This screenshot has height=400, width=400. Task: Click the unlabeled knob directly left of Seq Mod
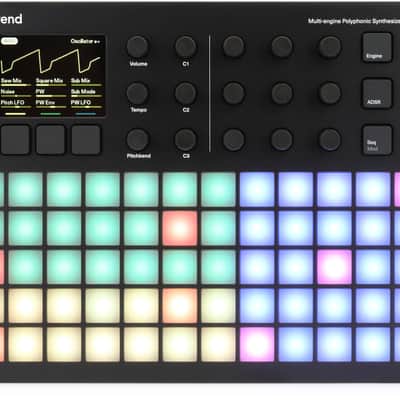point(330,140)
